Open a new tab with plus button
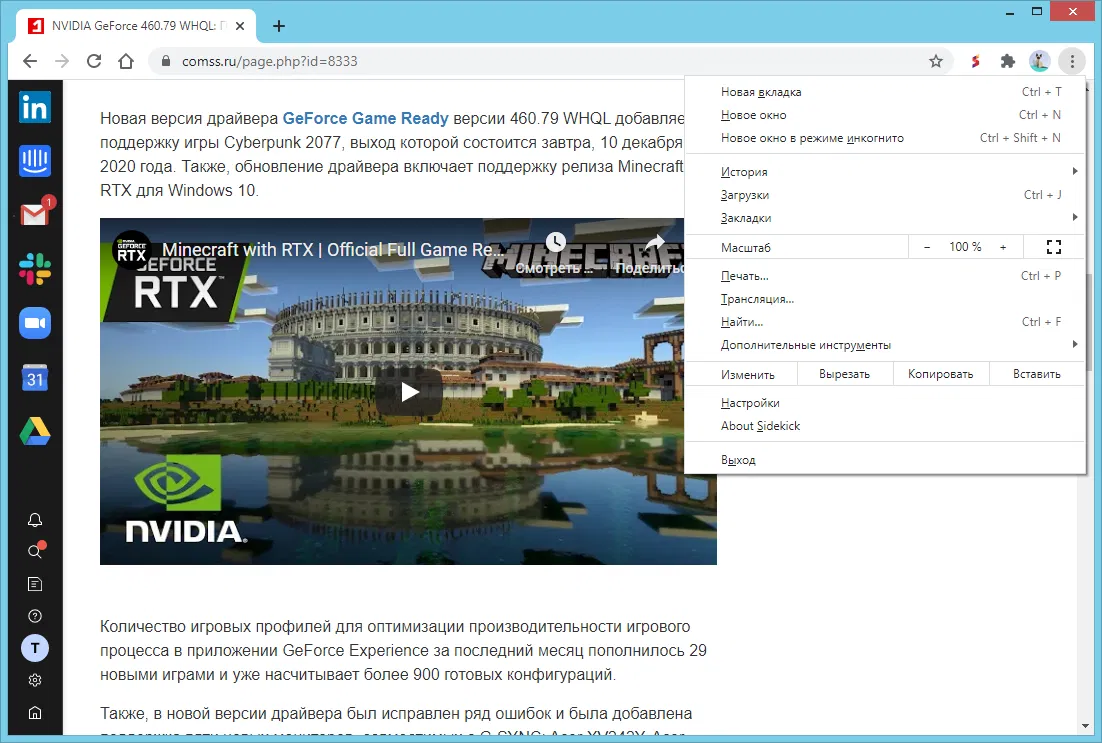This screenshot has height=743, width=1102. 279,26
